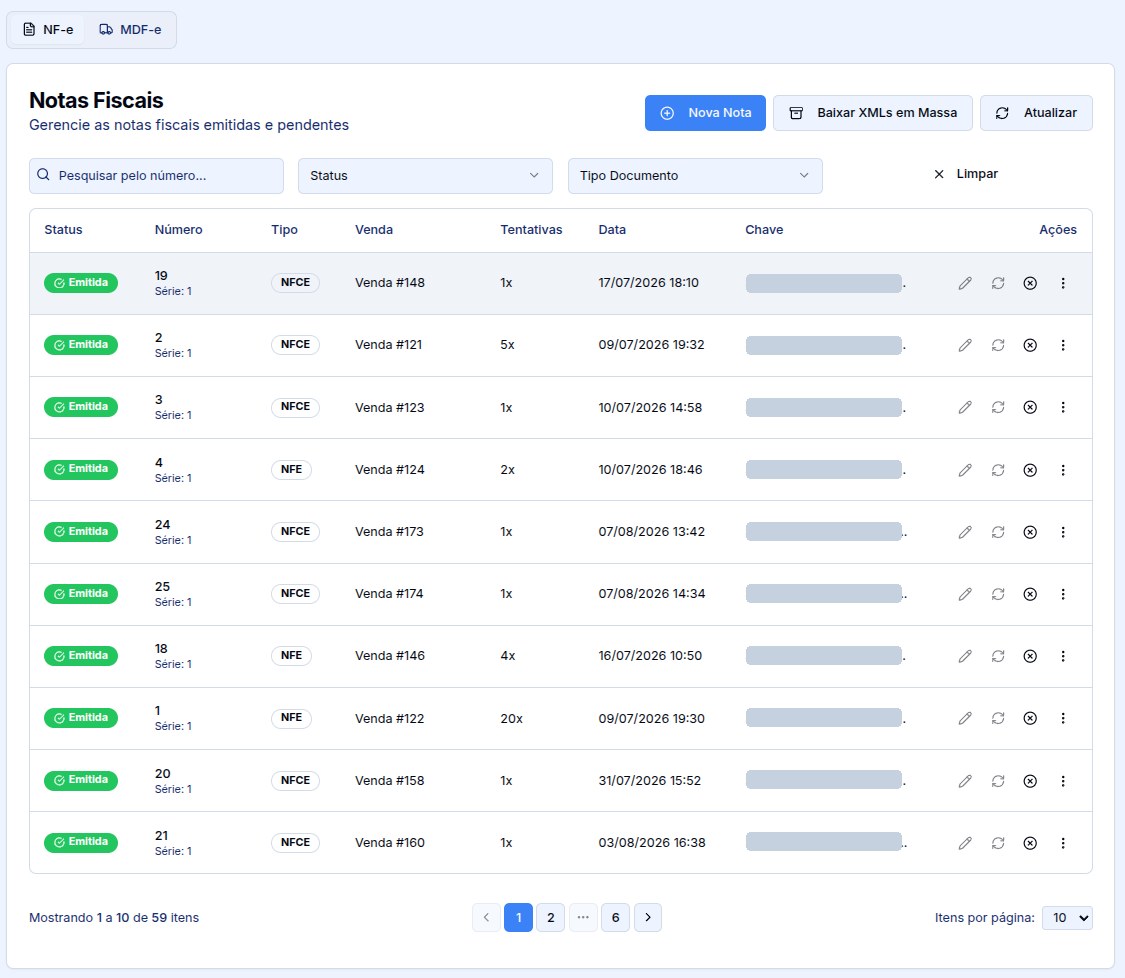
Task: Select current page 1 button
Action: [518, 918]
